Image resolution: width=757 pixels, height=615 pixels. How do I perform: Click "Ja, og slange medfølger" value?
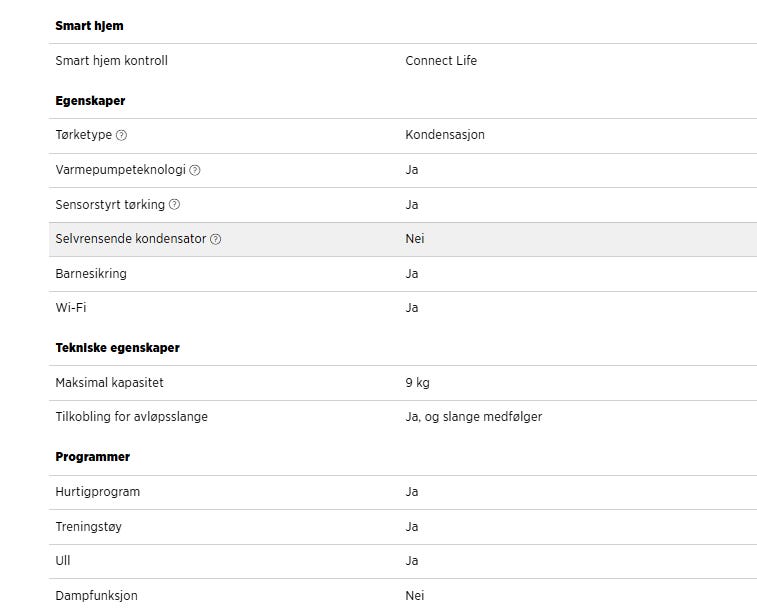tap(473, 417)
